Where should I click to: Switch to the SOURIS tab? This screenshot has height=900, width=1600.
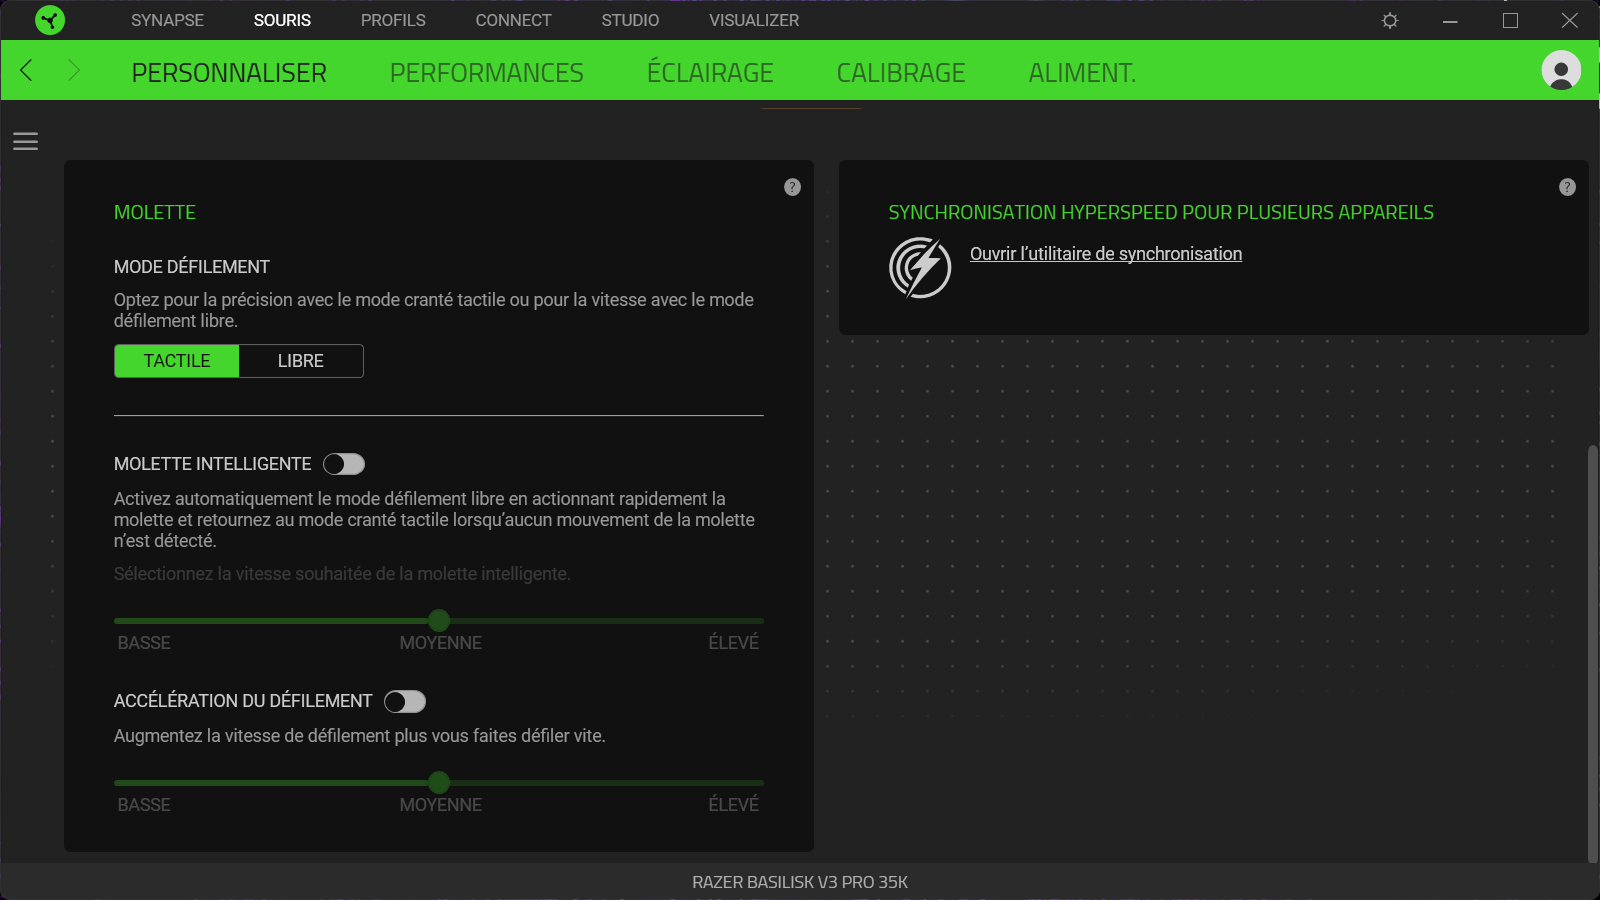pyautogui.click(x=282, y=20)
